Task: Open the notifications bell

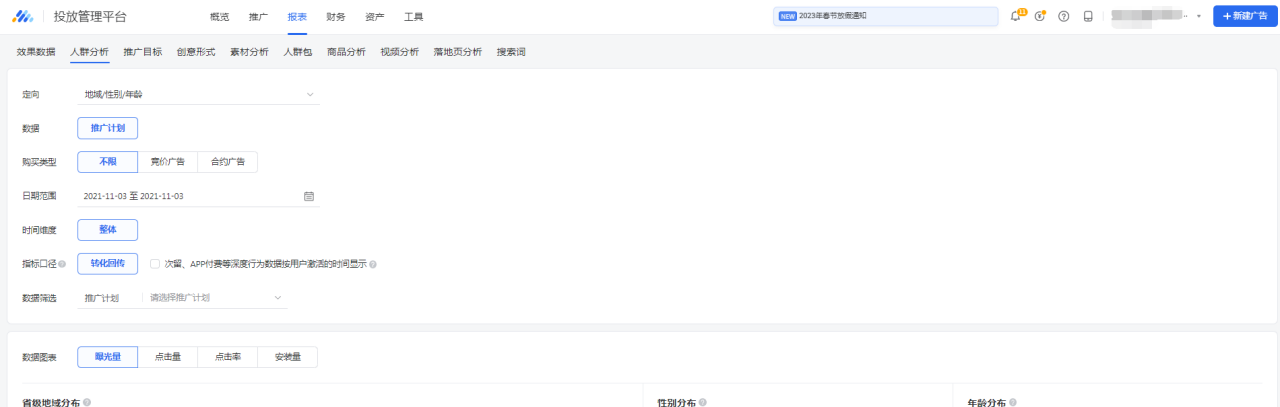Action: [1016, 16]
